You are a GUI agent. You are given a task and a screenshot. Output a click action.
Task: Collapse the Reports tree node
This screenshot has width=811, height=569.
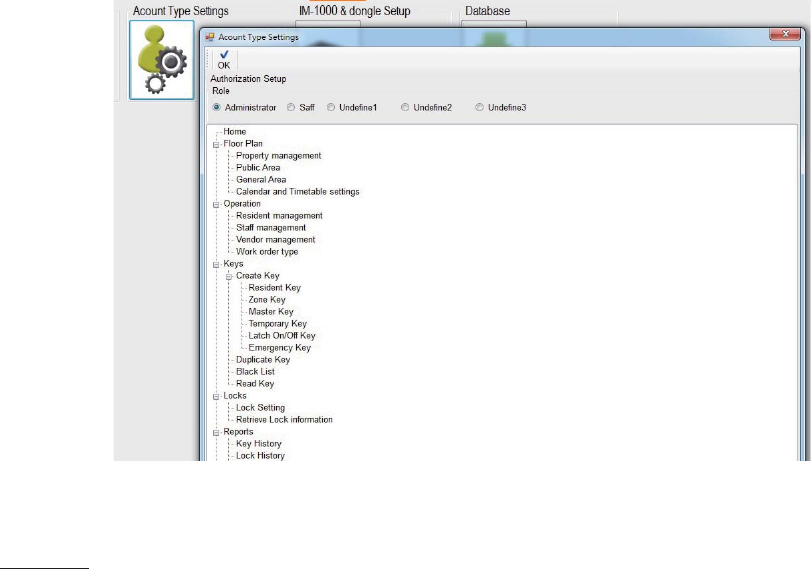(x=216, y=432)
